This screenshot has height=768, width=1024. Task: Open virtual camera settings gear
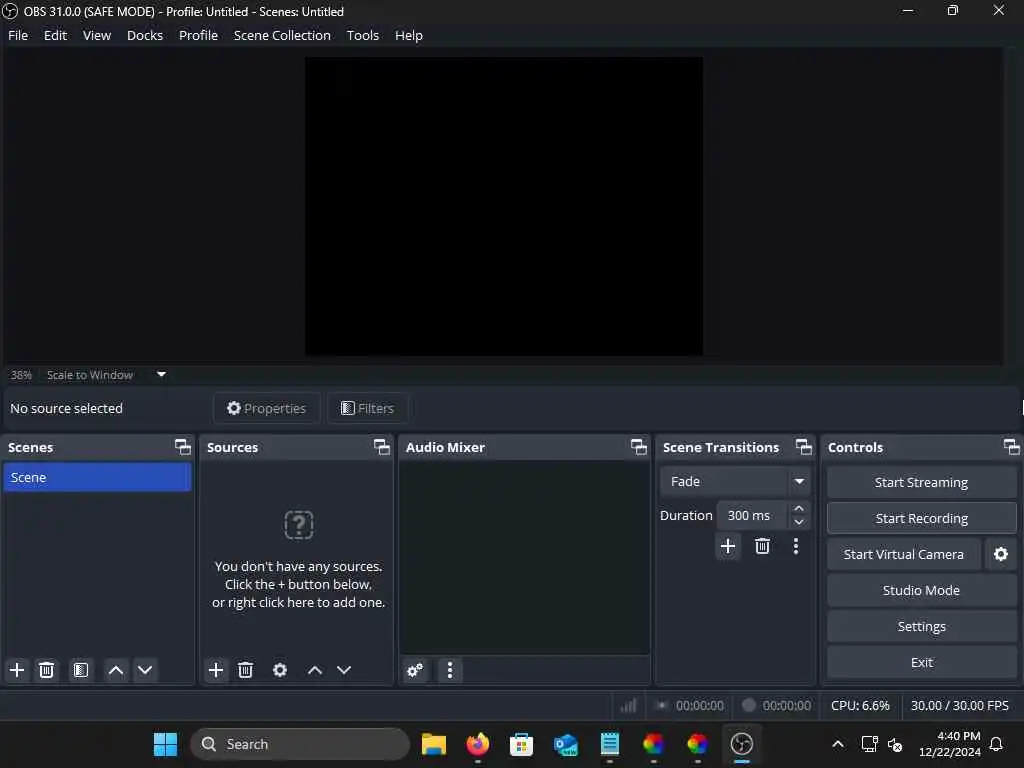[1000, 554]
